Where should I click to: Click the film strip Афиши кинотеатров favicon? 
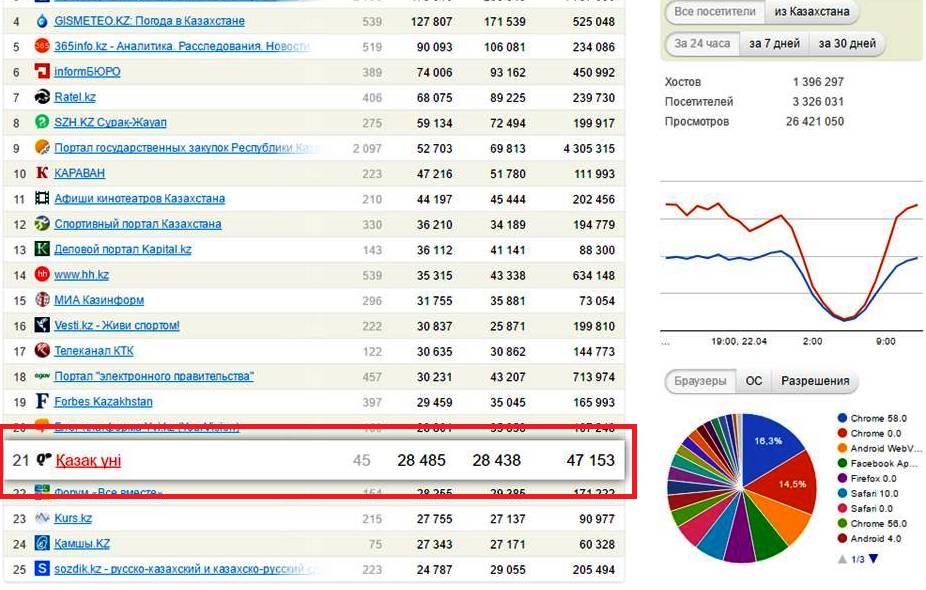42,198
